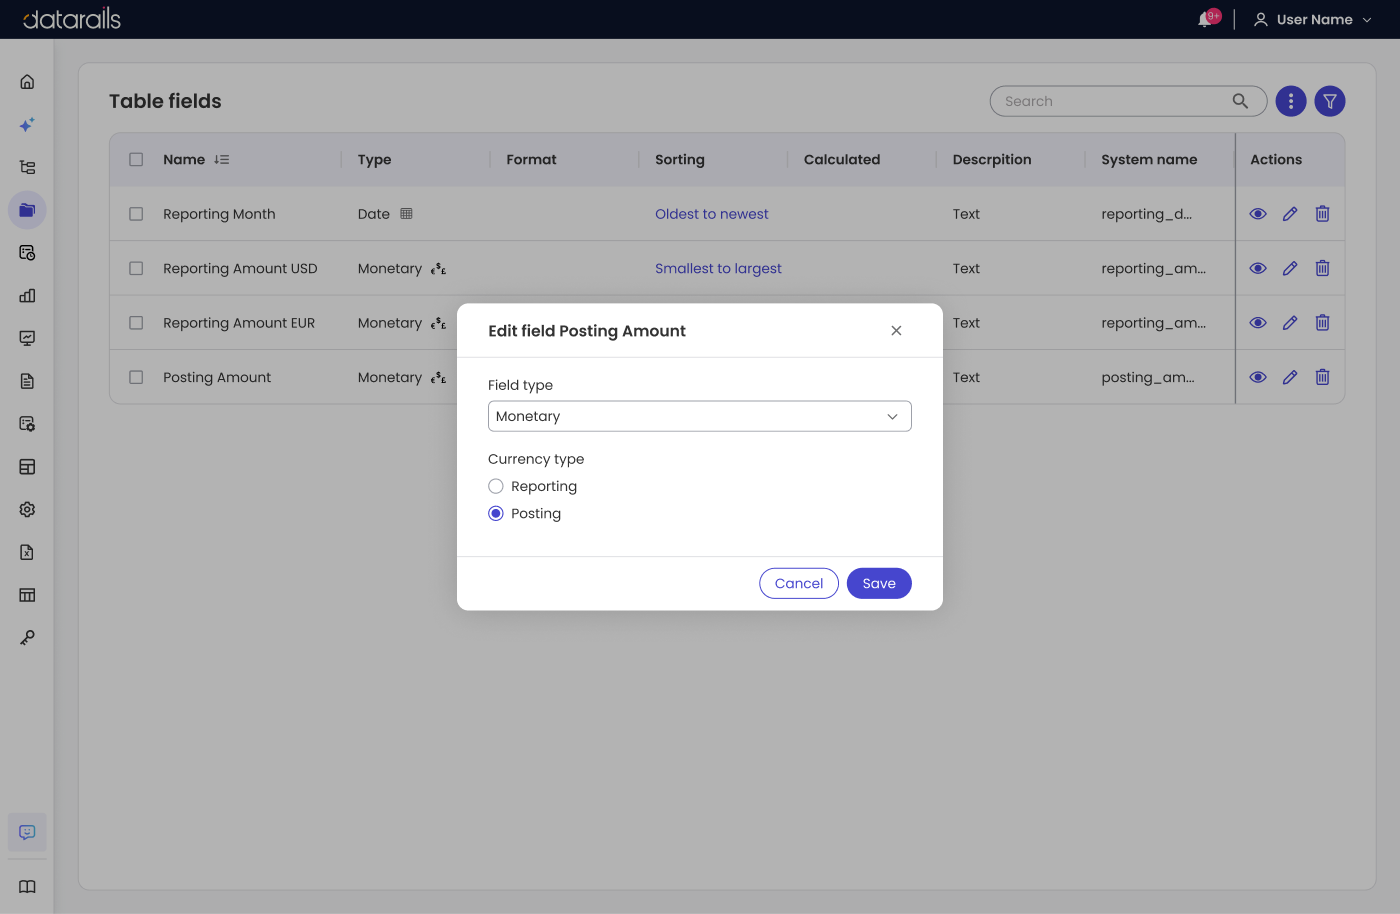Edit the Reporting Month row with pencil
Viewport: 1400px width, 914px height.
(1290, 214)
